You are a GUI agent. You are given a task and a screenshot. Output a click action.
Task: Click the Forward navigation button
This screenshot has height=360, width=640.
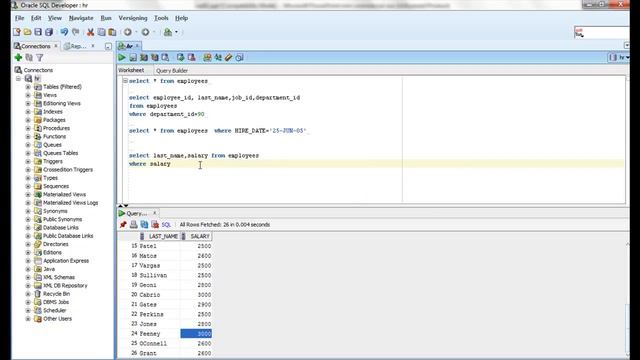[x=145, y=32]
